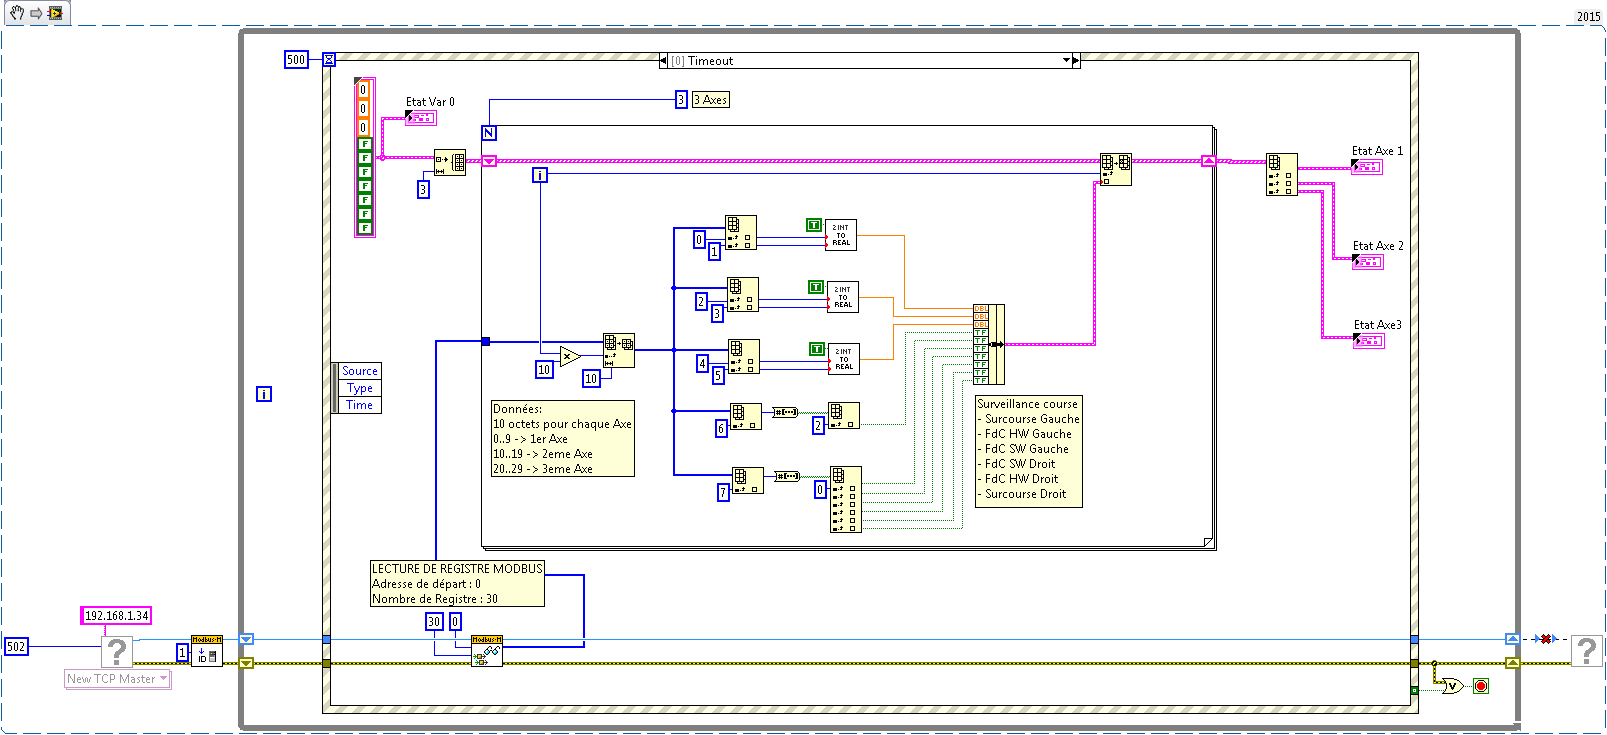Select Index Array node with indices 4 and 5
1607x735 pixels.
click(744, 357)
